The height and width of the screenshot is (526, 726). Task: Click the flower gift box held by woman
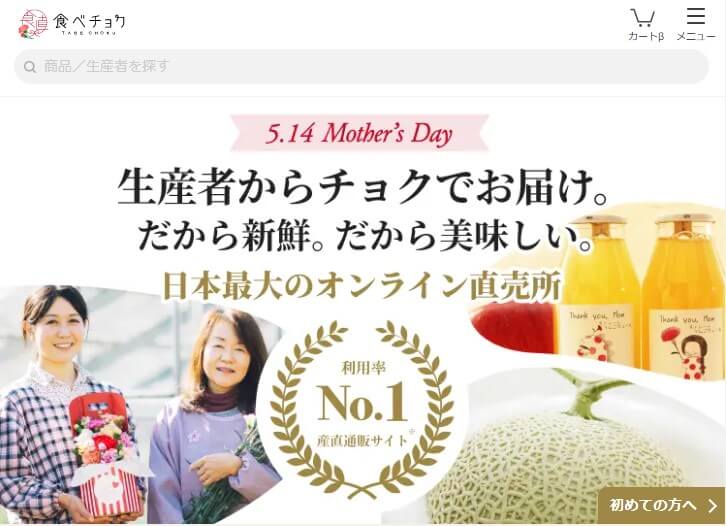(107, 456)
